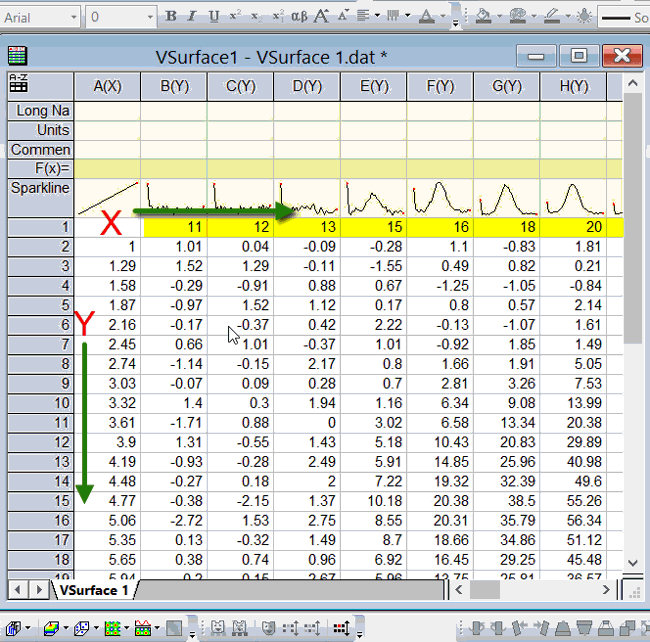Toggle Italic text formatting
Viewport: 650px width, 642px height.
[192, 16]
